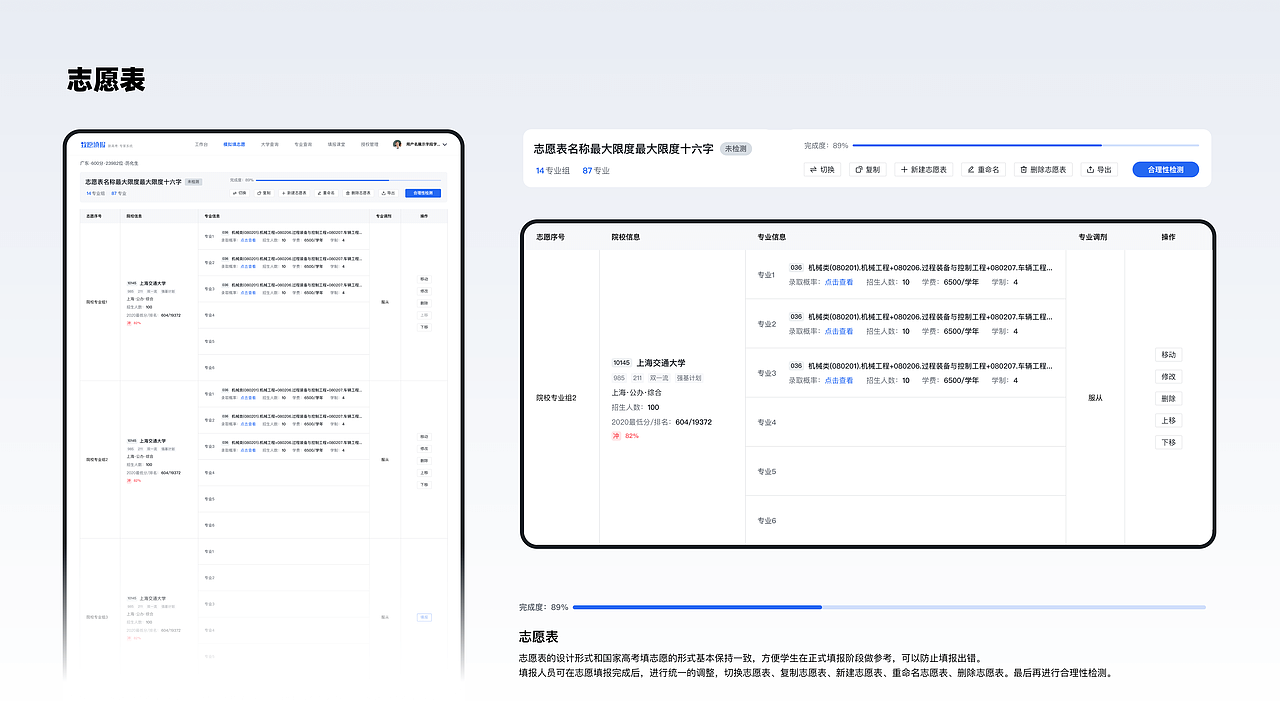The height and width of the screenshot is (720, 1280).
Task: Open 工作台 tab in tablet mockup navigation
Action: [x=201, y=144]
